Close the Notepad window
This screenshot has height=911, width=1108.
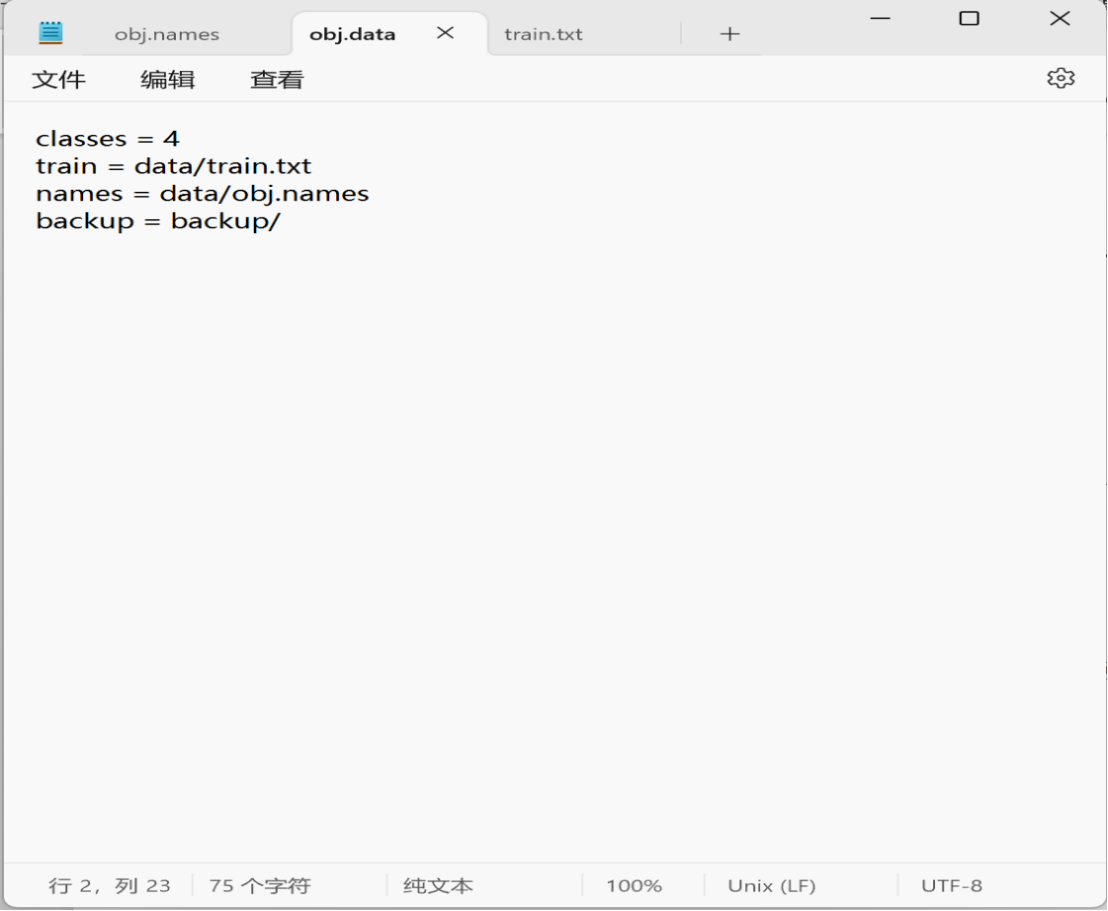[x=1059, y=18]
